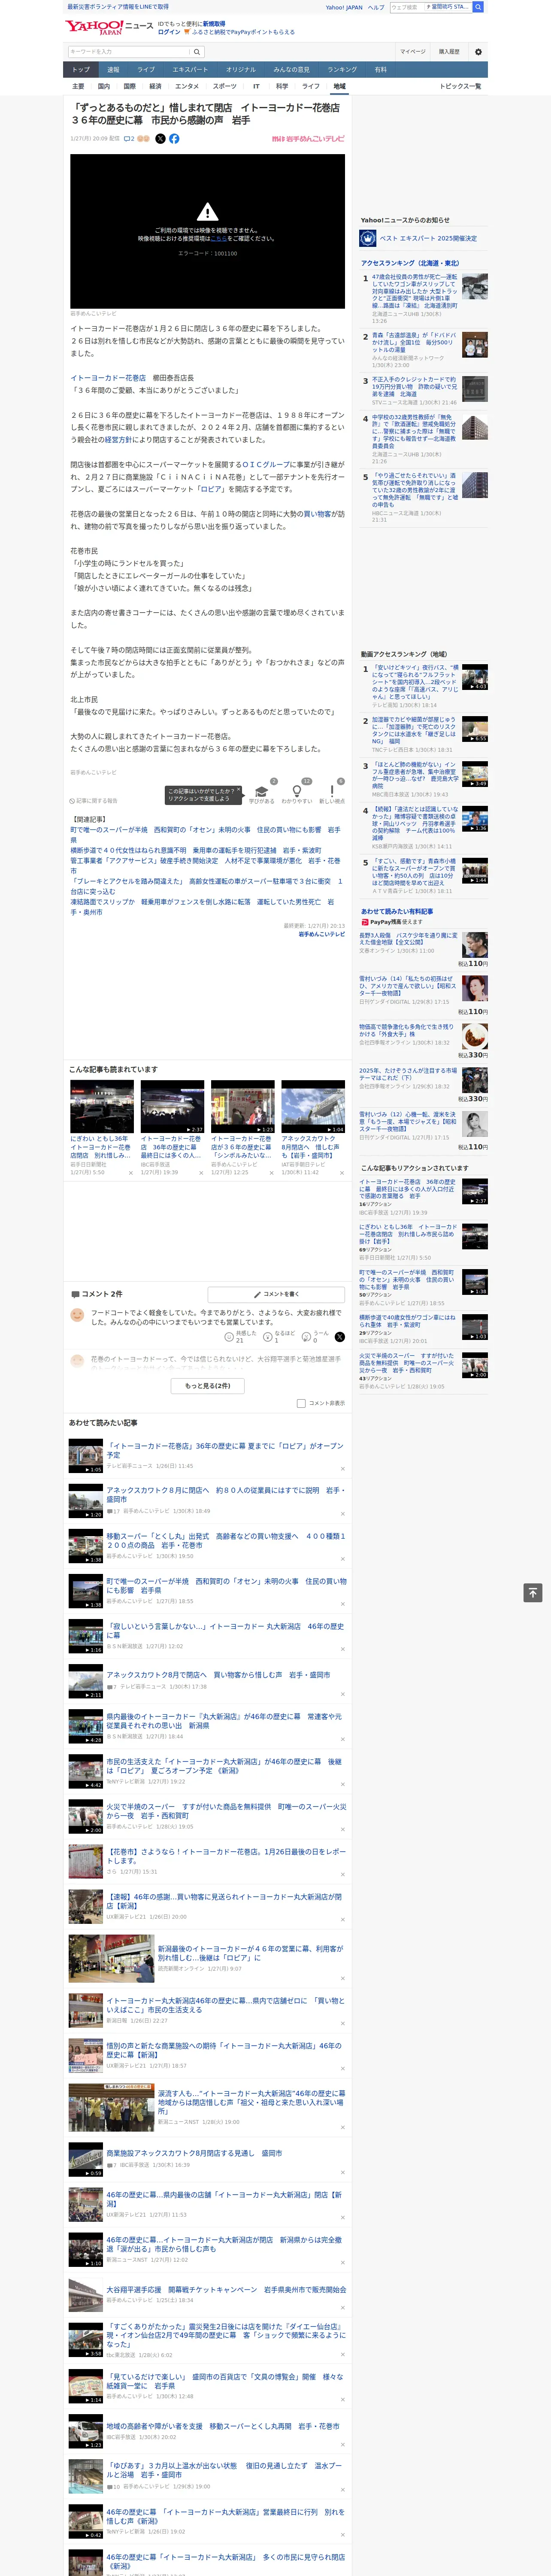551x2576 pixels.
Task: Select the スポーツ category
Action: click(x=225, y=86)
